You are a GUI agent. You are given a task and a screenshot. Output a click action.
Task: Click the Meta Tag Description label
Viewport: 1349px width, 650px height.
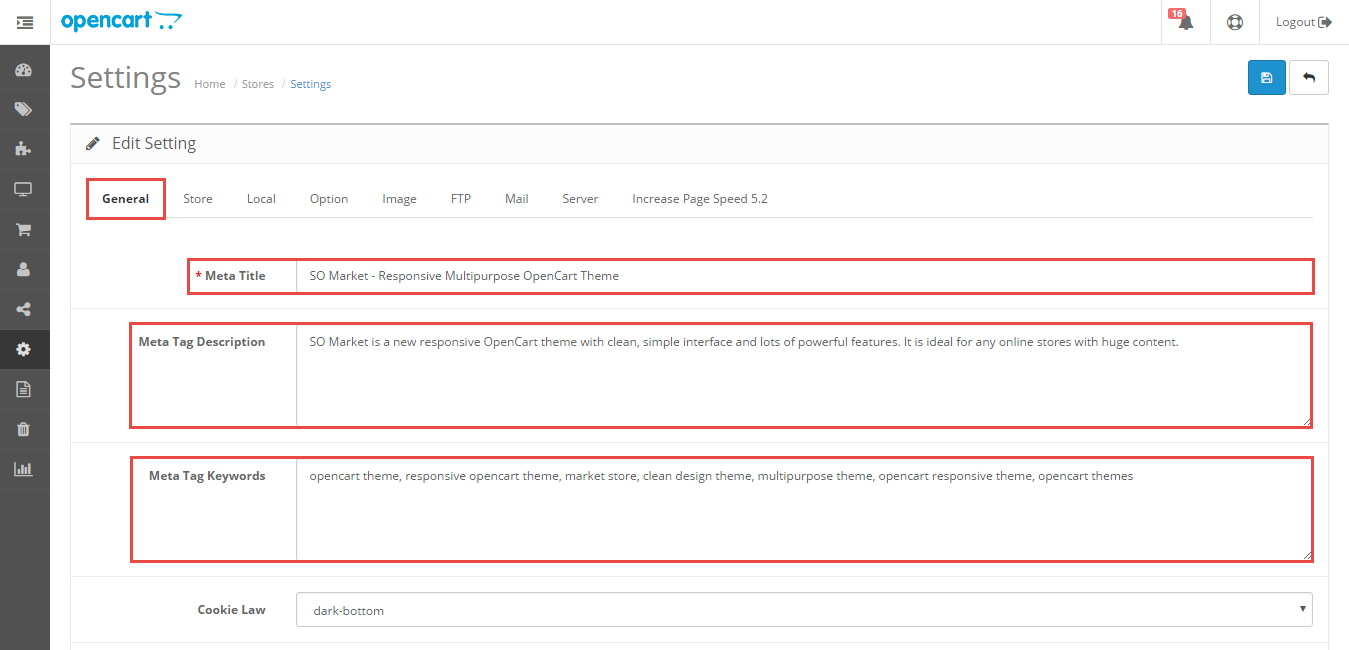point(202,342)
